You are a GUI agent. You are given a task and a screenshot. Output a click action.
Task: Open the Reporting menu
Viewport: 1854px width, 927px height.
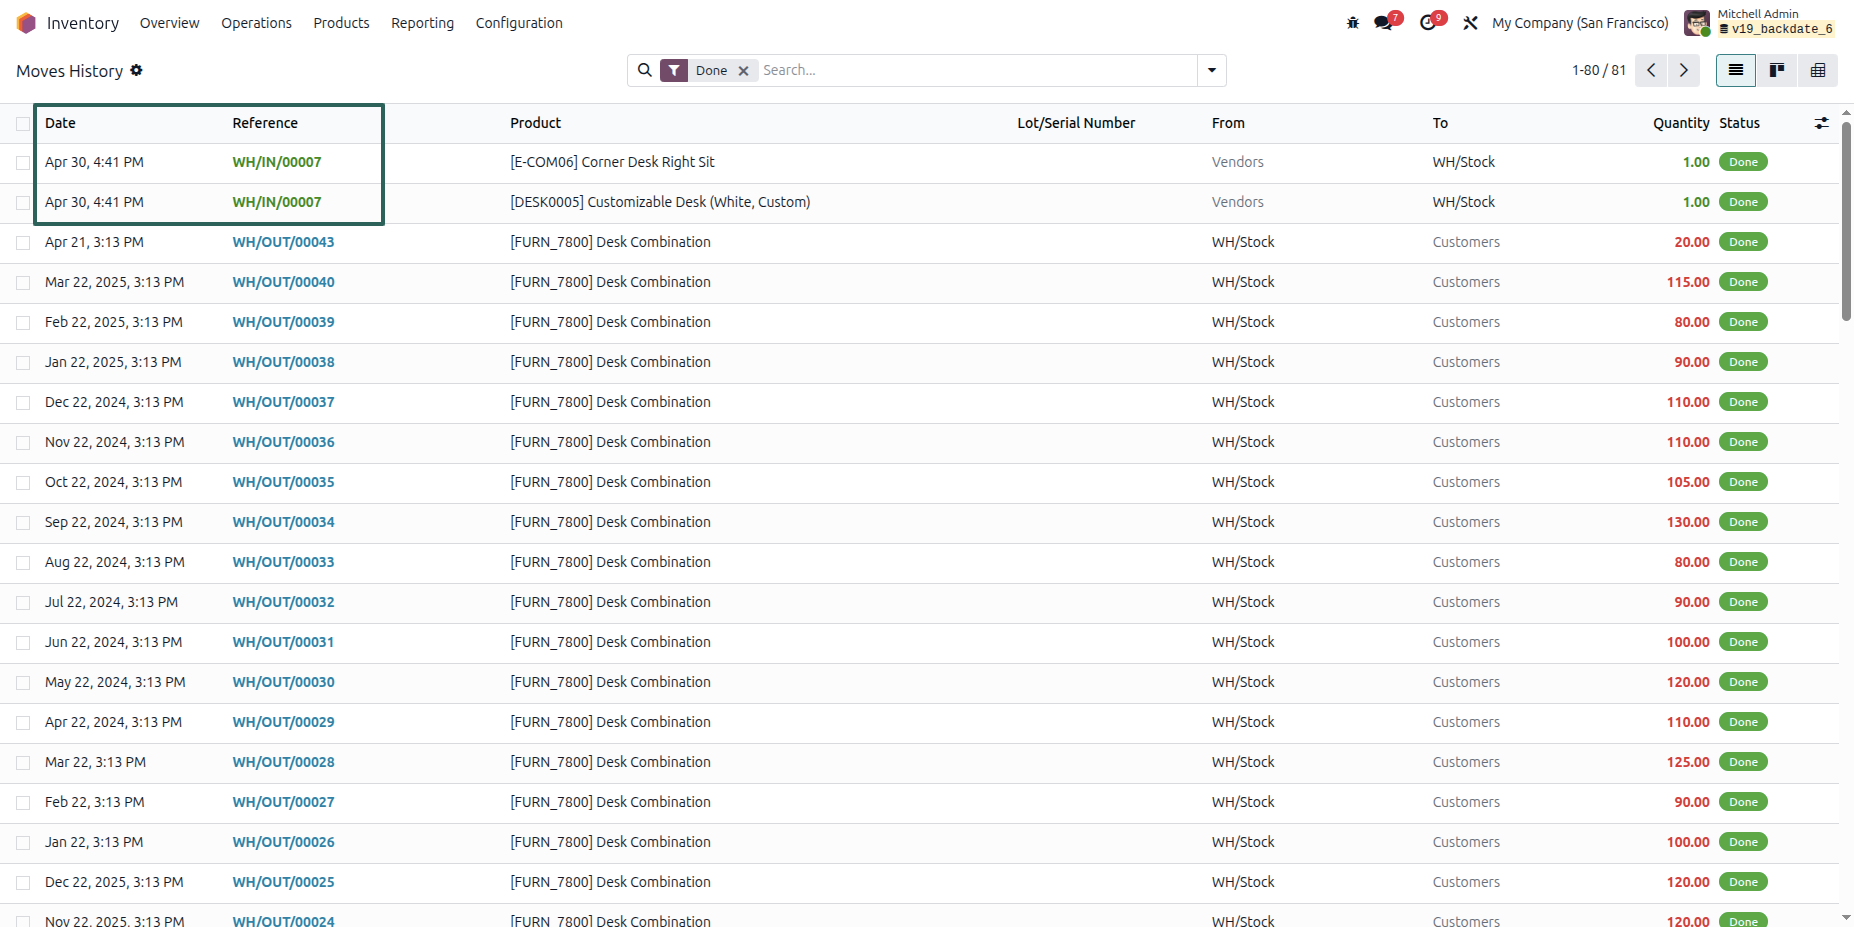(422, 23)
